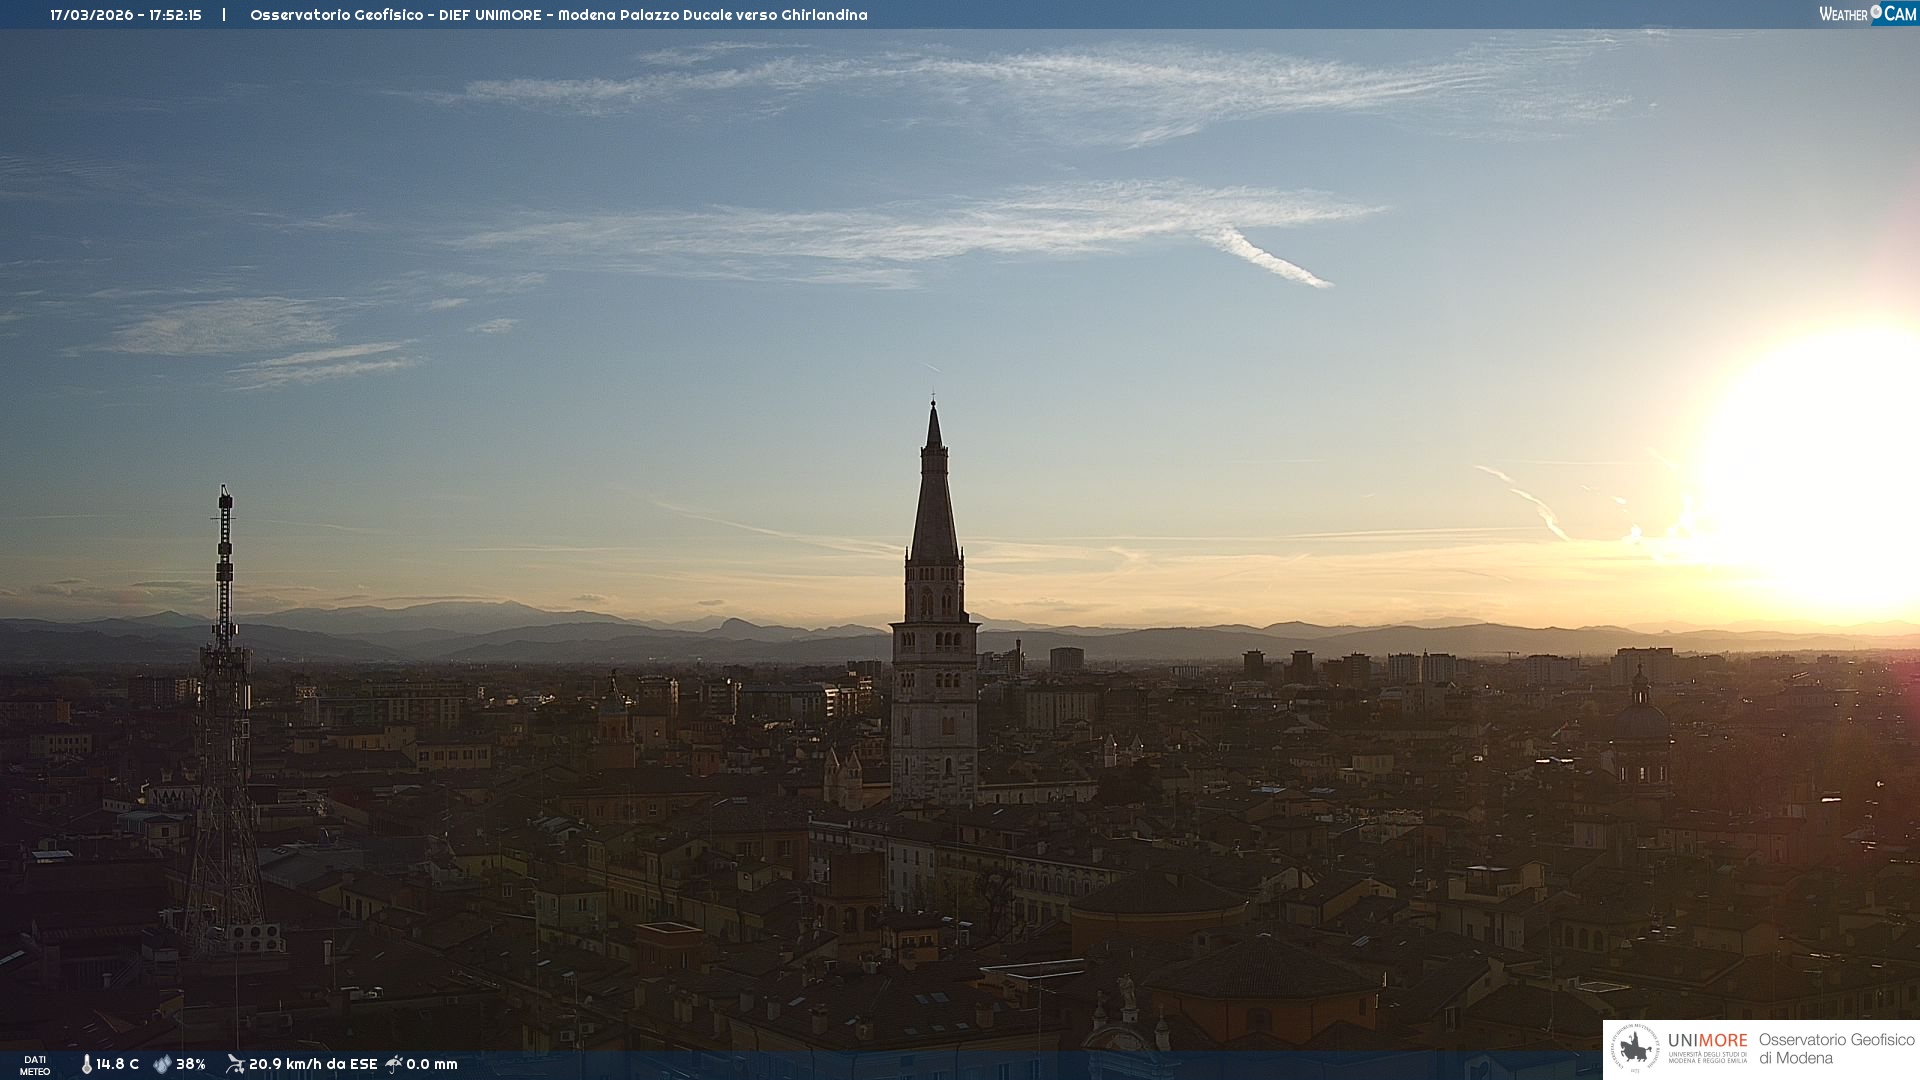Viewport: 1920px width, 1080px height.
Task: Click the white Weather text of logo
Action: tap(1843, 14)
